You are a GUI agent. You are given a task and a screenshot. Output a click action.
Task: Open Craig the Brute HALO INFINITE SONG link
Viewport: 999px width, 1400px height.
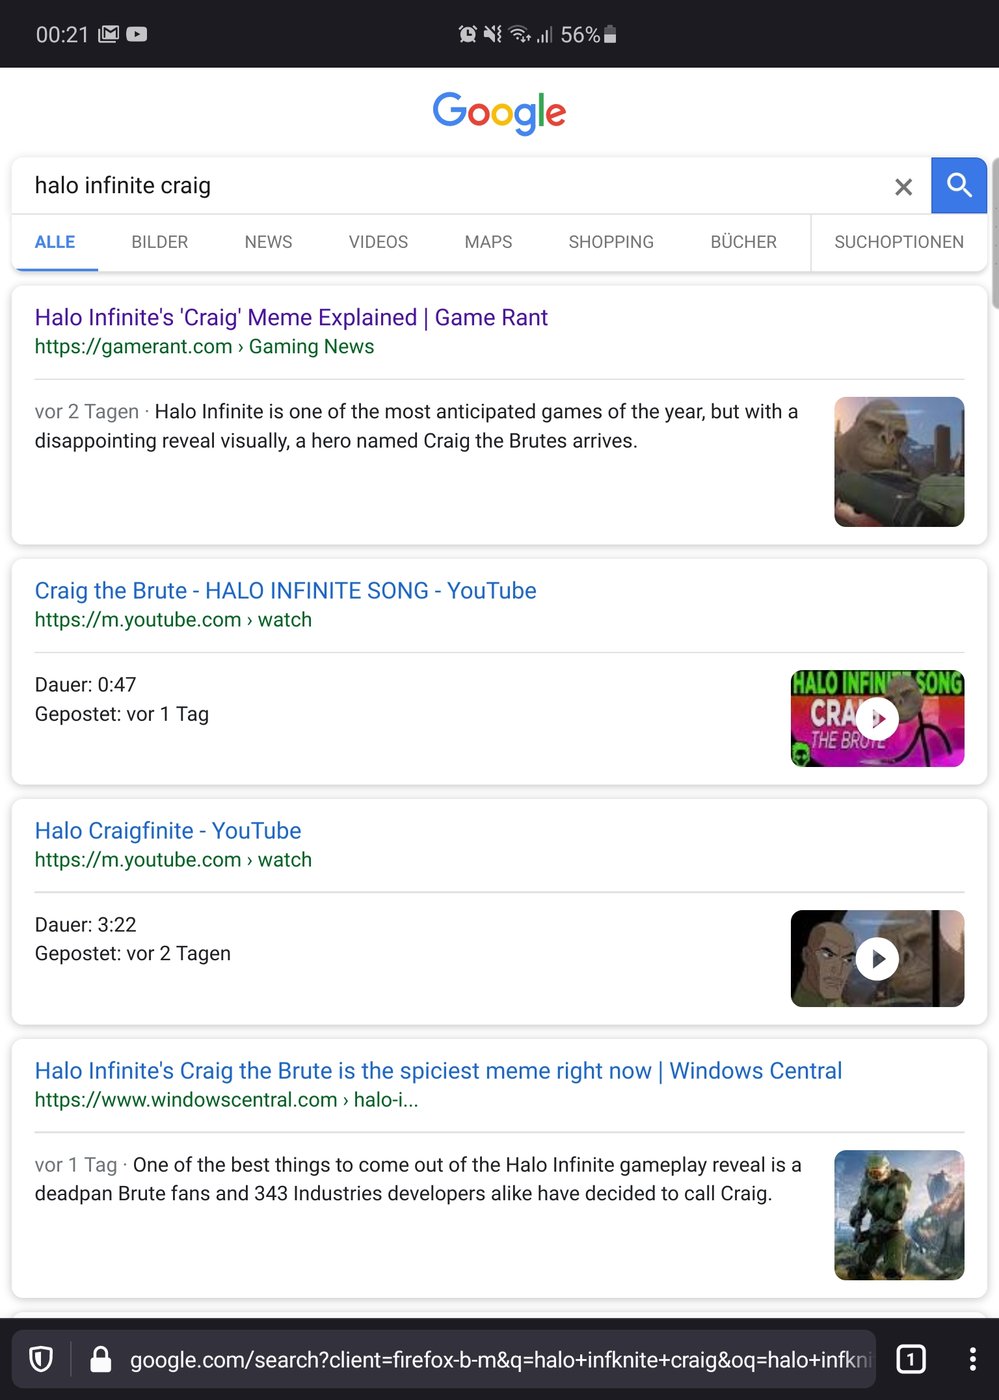tap(285, 590)
